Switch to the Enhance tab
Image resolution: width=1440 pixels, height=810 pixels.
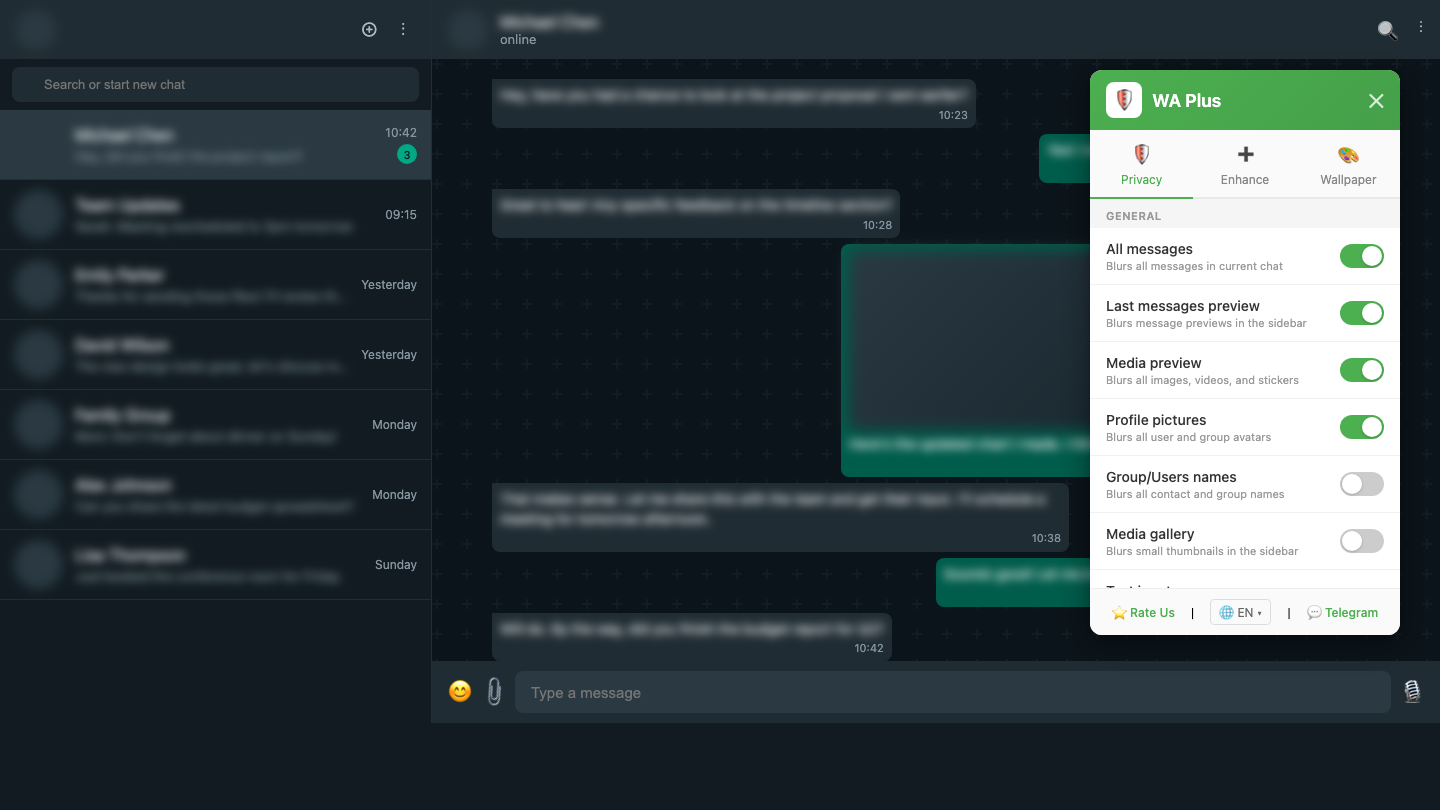[1244, 165]
